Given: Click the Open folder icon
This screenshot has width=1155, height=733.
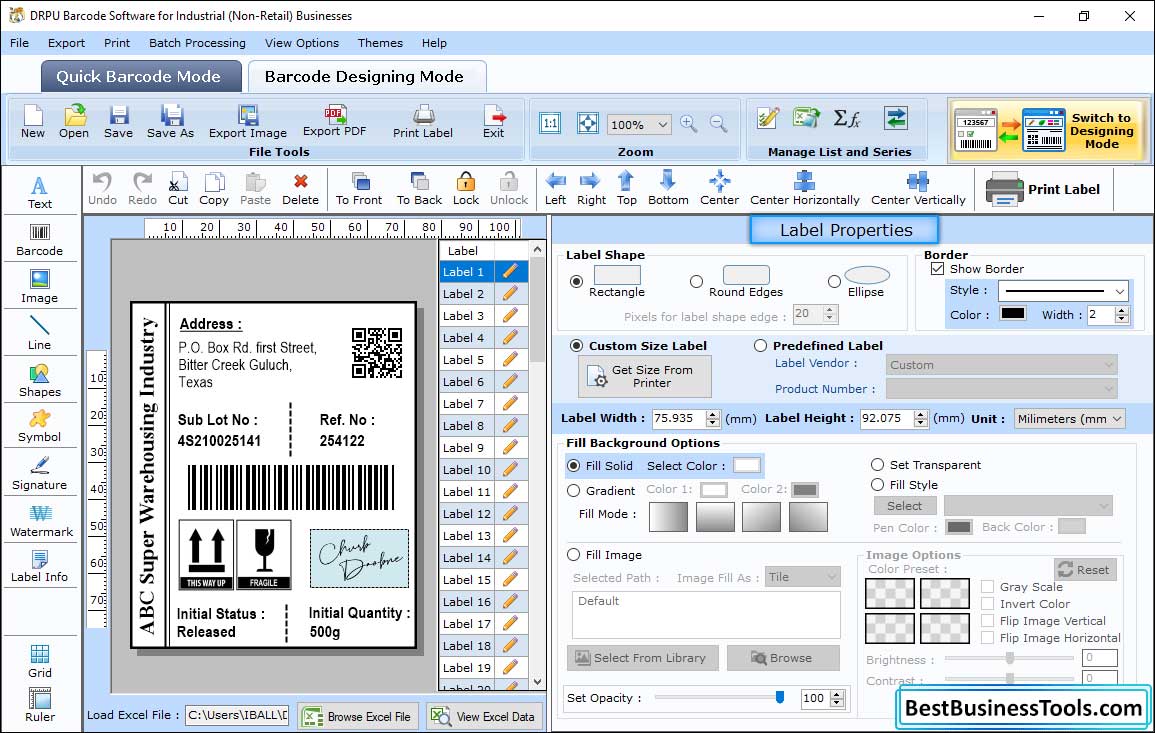Looking at the screenshot, I should 74,122.
